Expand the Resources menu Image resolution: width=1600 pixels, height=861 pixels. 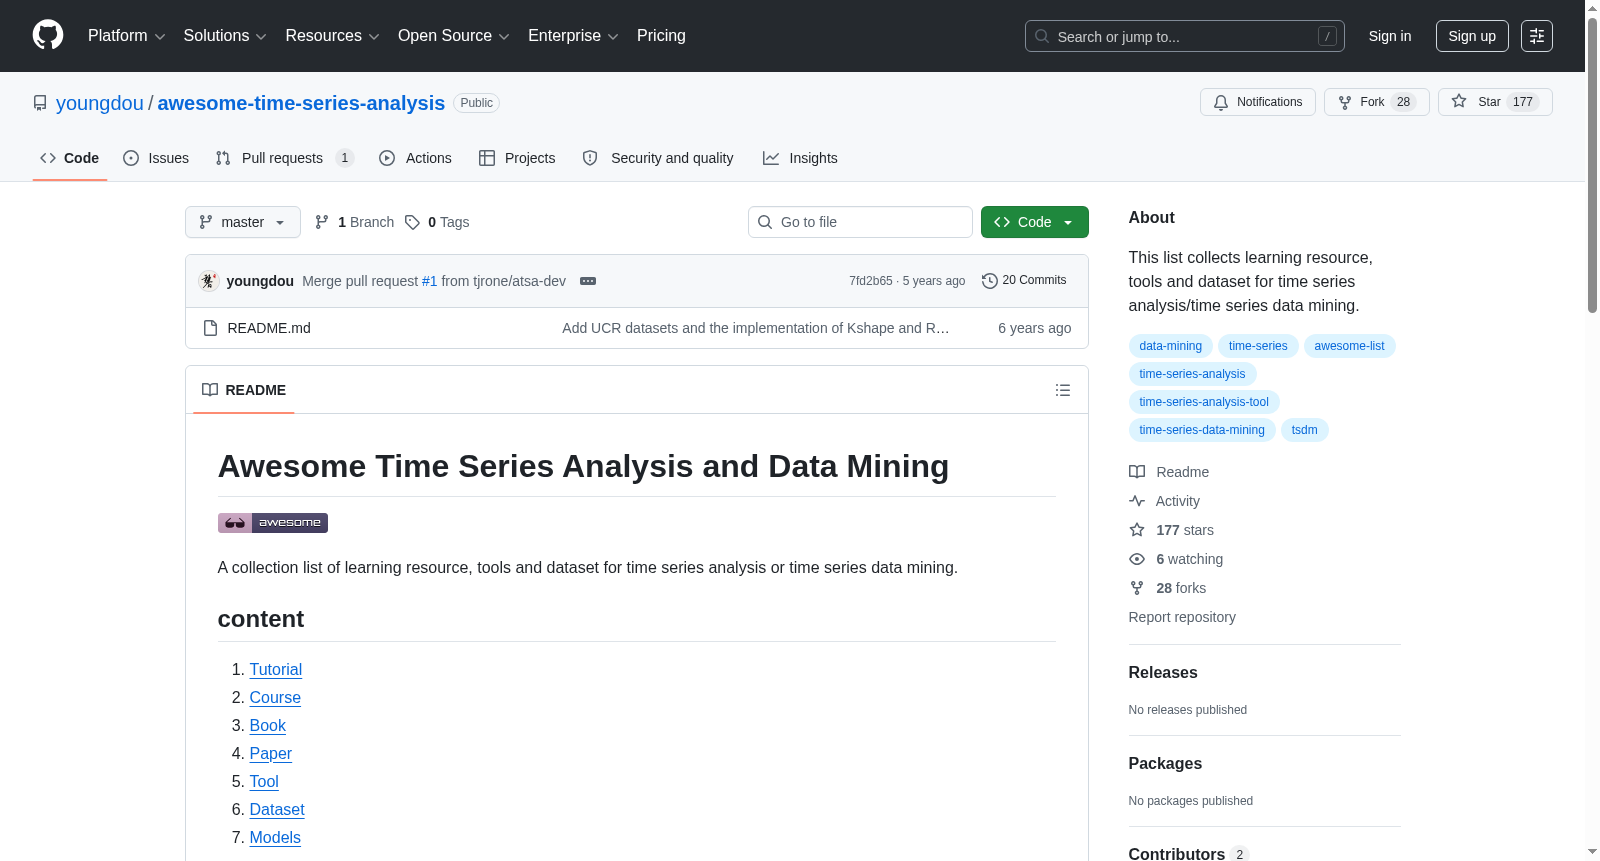pyautogui.click(x=332, y=36)
